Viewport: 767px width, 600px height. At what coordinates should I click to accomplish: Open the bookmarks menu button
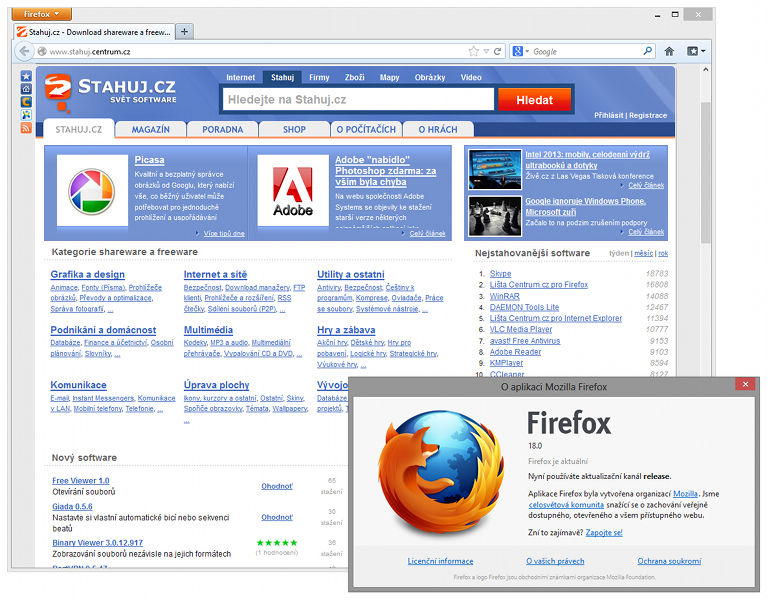tap(696, 51)
